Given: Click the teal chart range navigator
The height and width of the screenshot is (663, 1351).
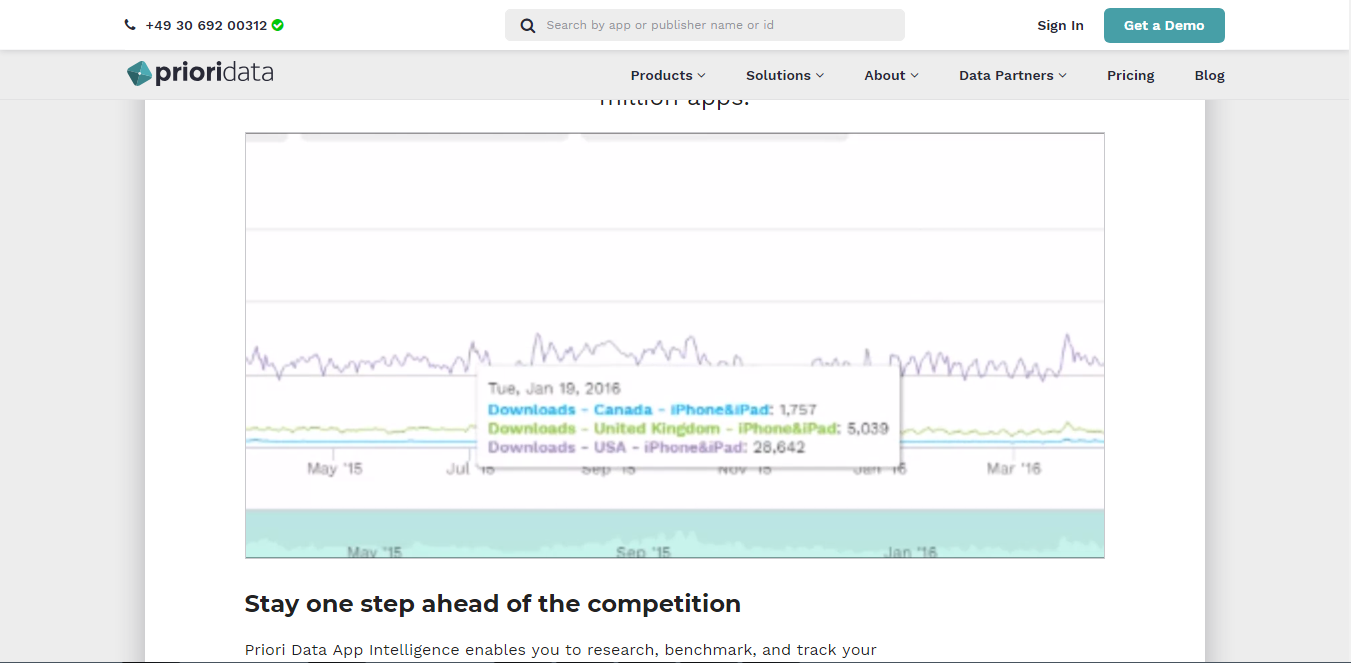Looking at the screenshot, I should [674, 533].
